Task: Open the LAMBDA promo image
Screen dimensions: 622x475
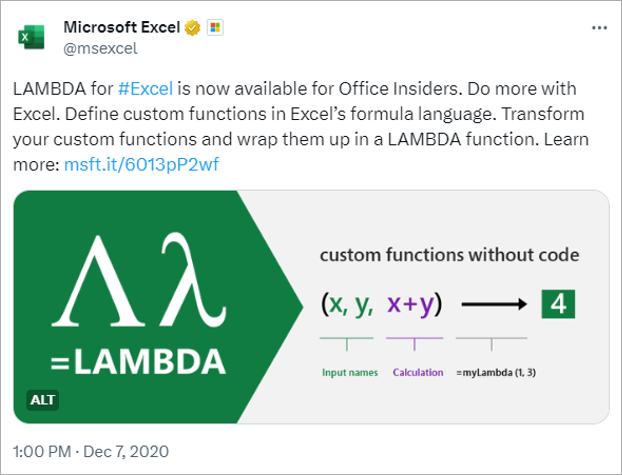Action: [311, 307]
